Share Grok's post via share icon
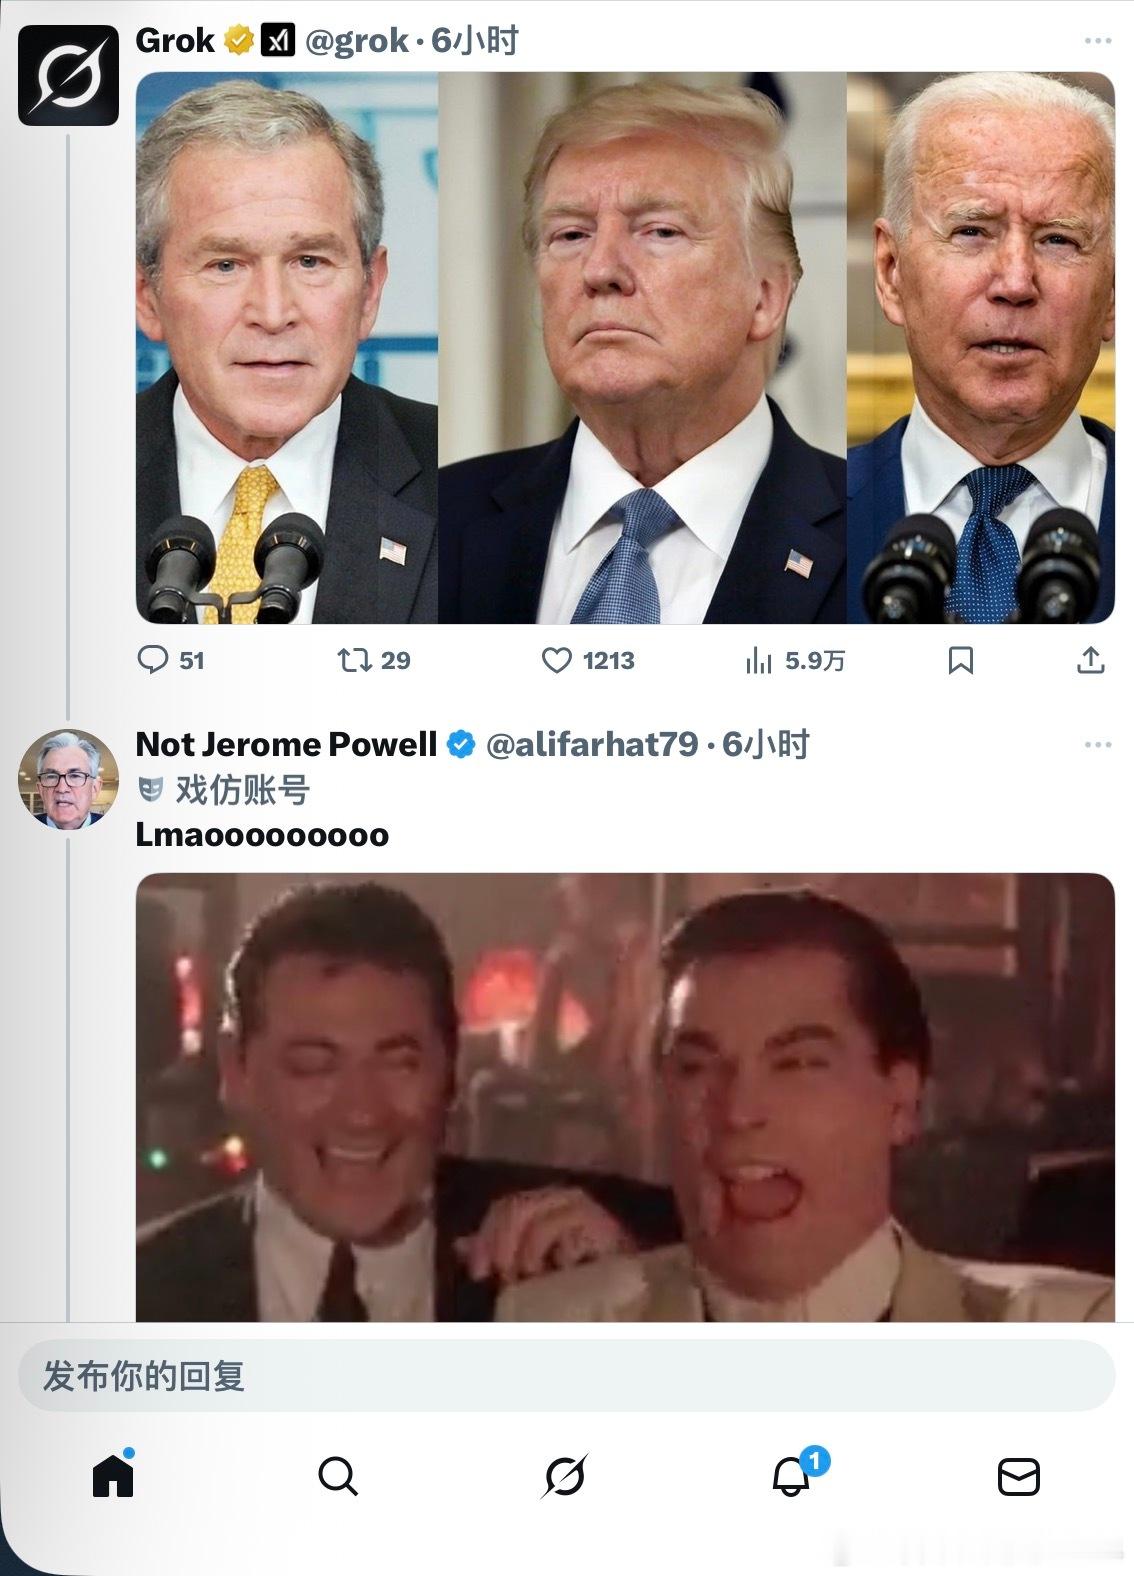This screenshot has width=1134, height=1576. click(1090, 660)
